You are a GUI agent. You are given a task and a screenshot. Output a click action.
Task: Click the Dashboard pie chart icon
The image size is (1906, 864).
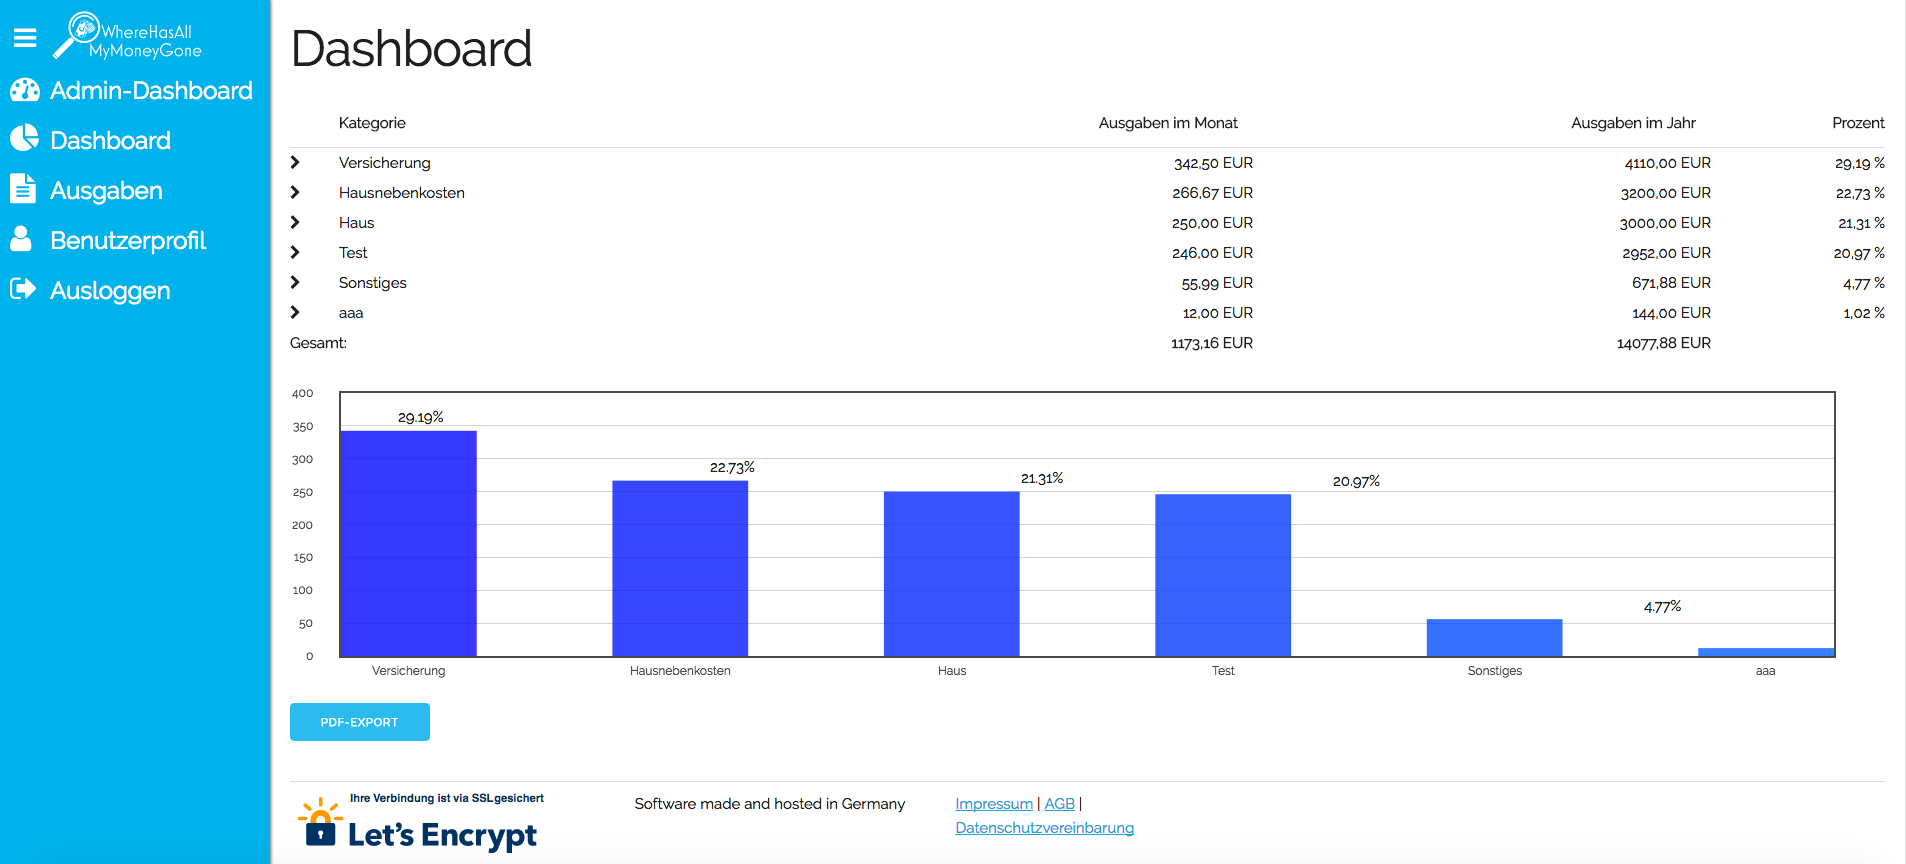[24, 138]
